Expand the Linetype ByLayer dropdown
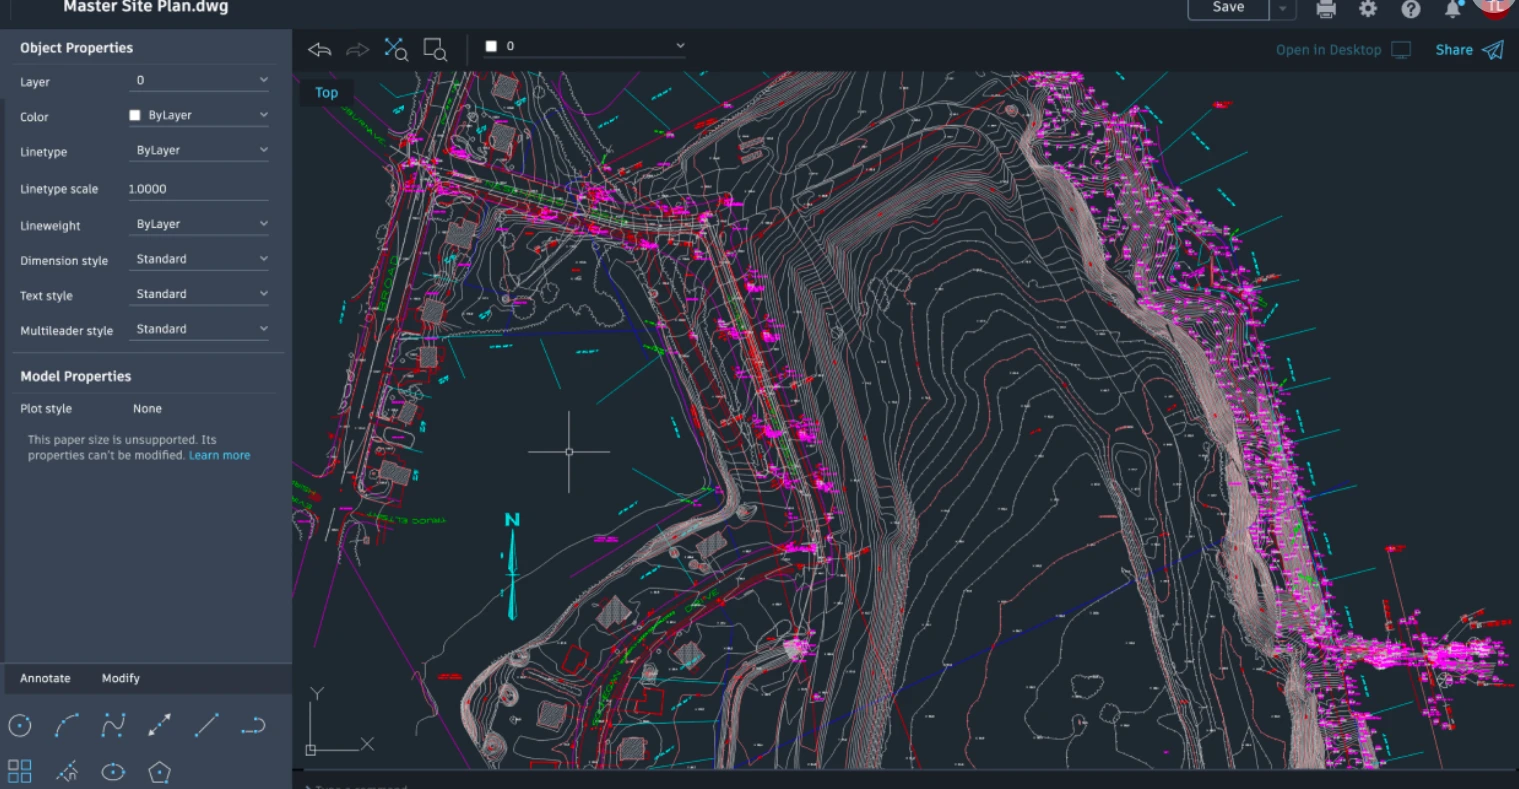 click(x=199, y=150)
